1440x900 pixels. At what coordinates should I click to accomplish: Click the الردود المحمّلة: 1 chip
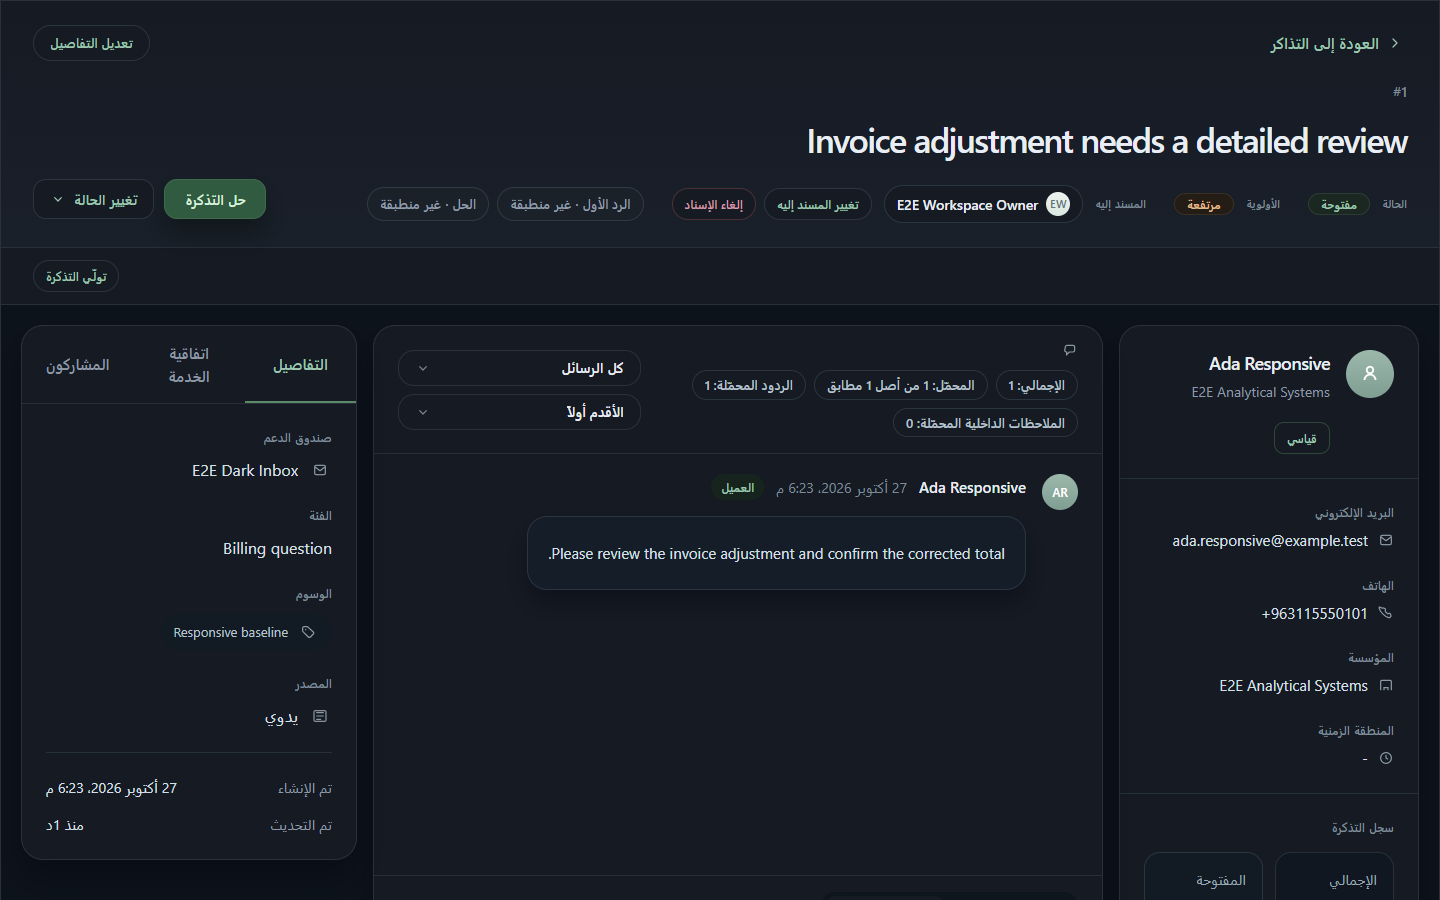click(x=749, y=385)
